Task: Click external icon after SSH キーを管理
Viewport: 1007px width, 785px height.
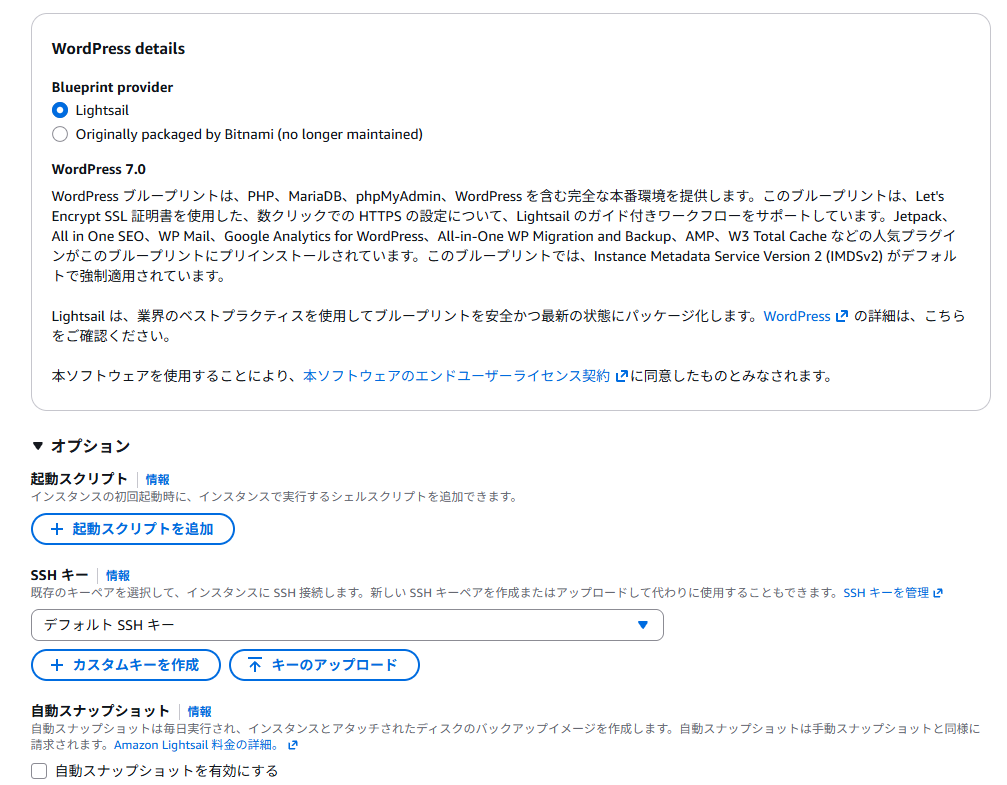Action: (938, 593)
